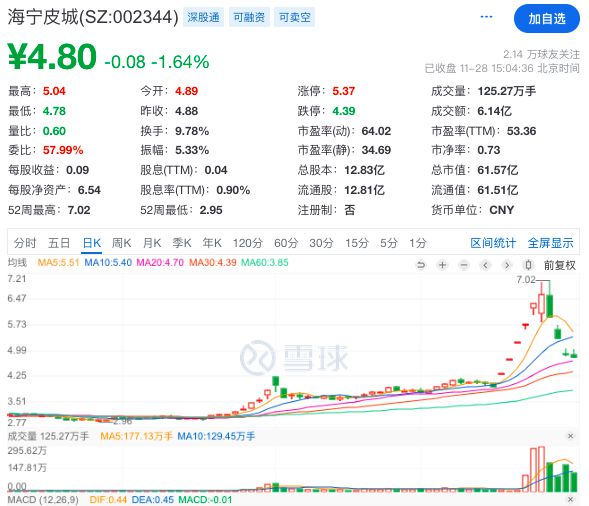Select the 周K weekly chart tab

coord(121,243)
